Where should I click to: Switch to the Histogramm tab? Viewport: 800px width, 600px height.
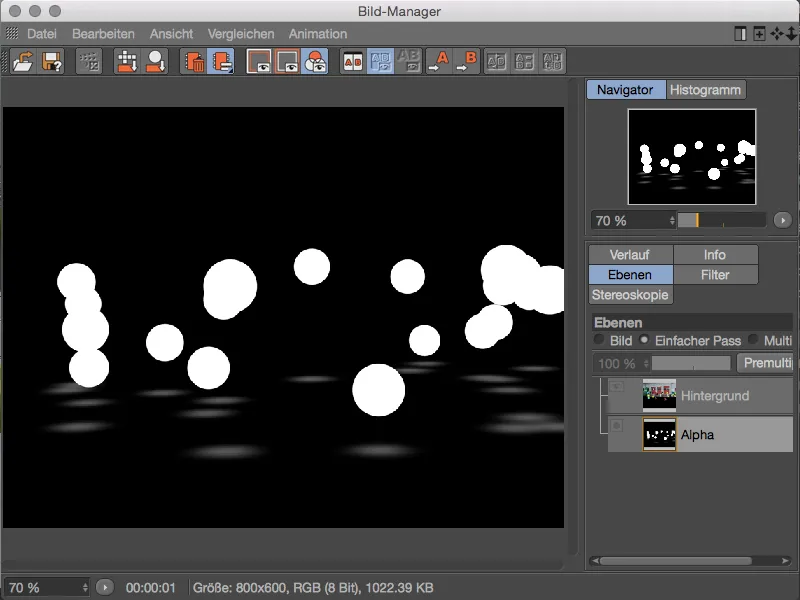[706, 90]
